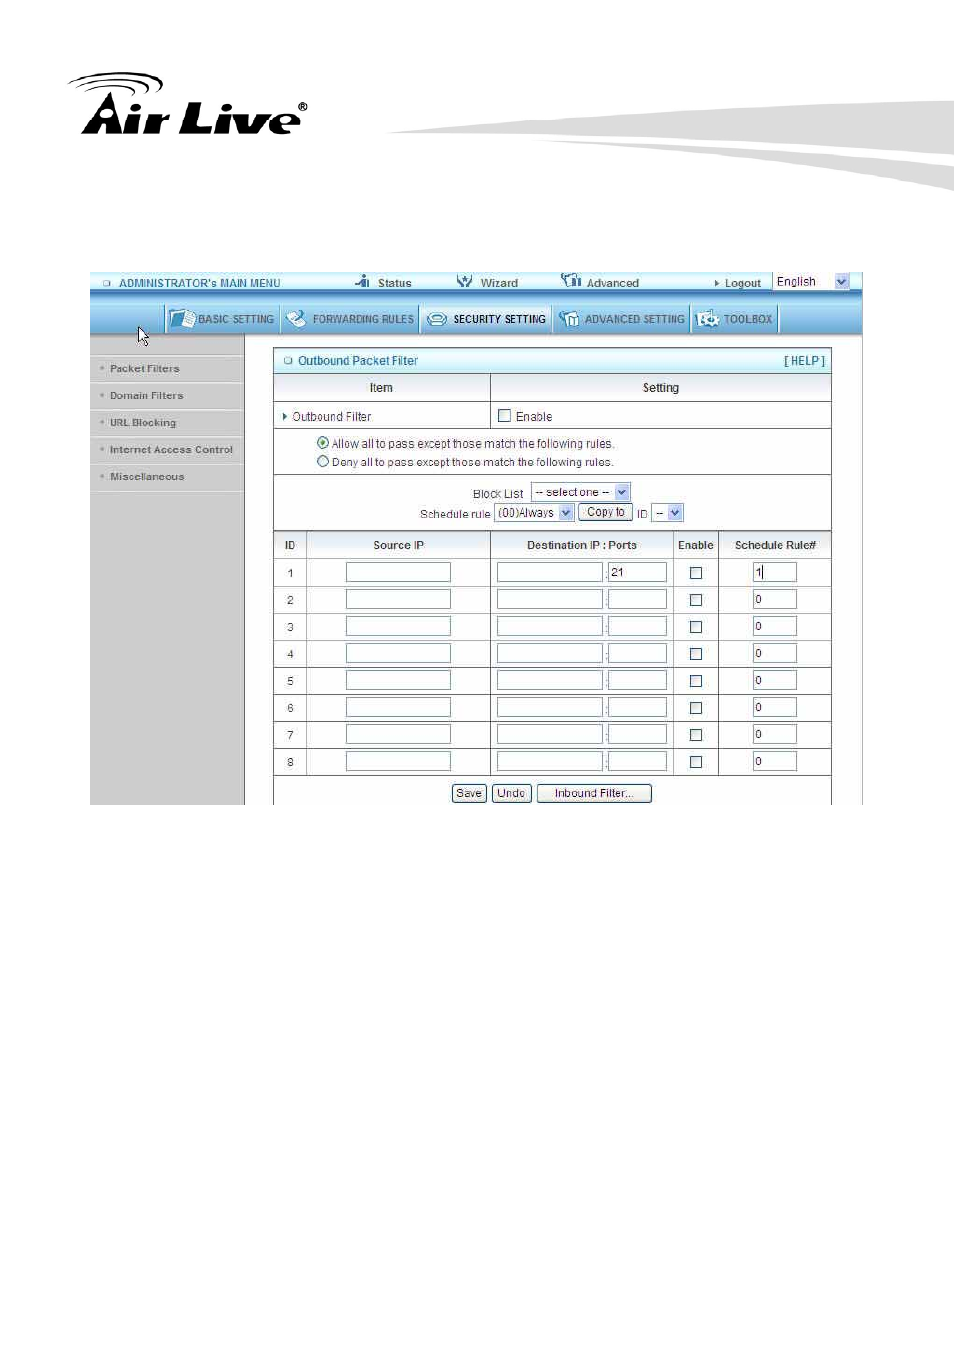Click the Security Setting icon

[437, 319]
